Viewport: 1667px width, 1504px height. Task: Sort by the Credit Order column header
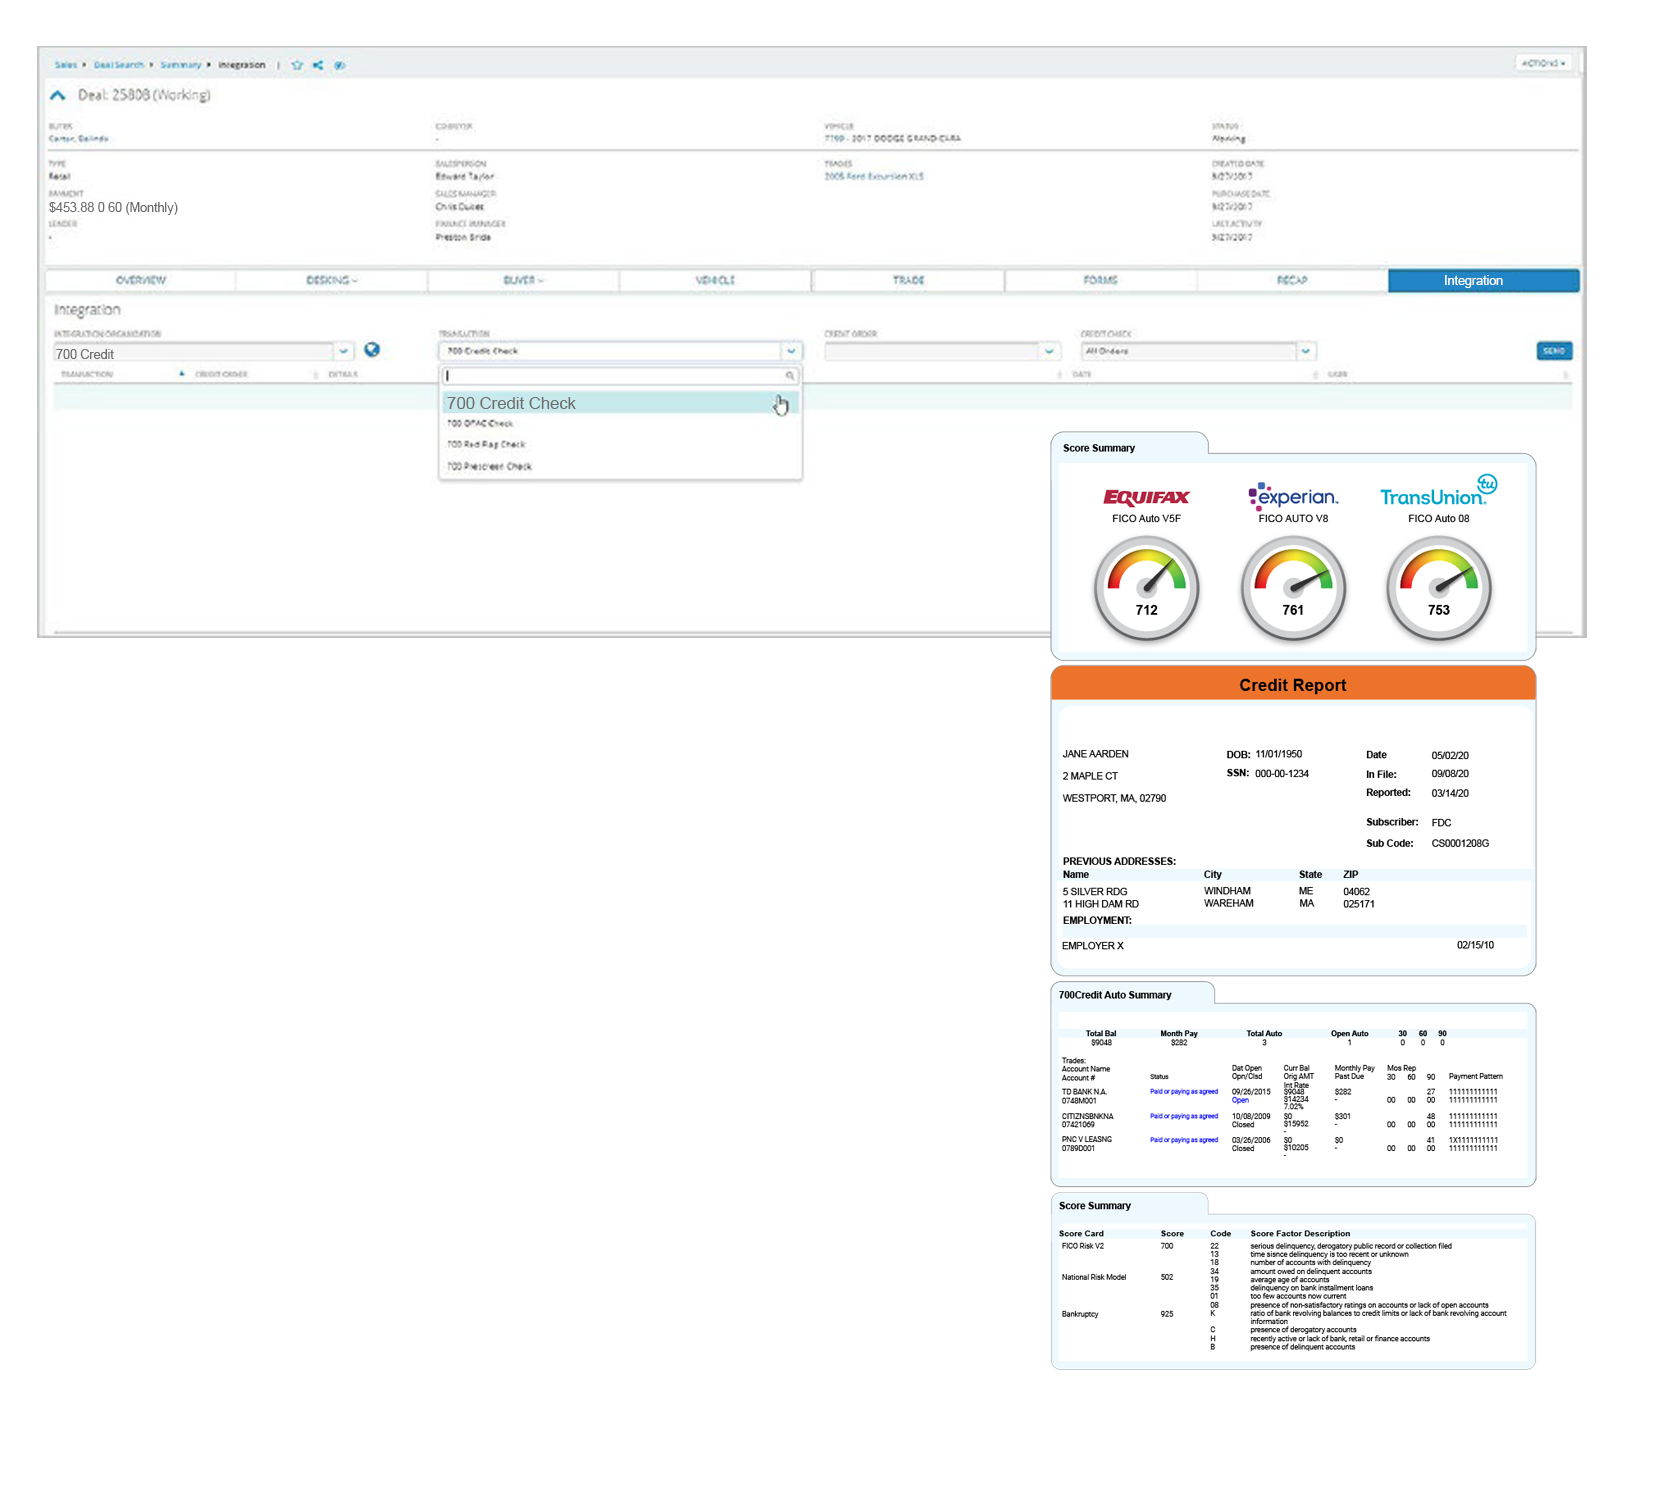221,375
